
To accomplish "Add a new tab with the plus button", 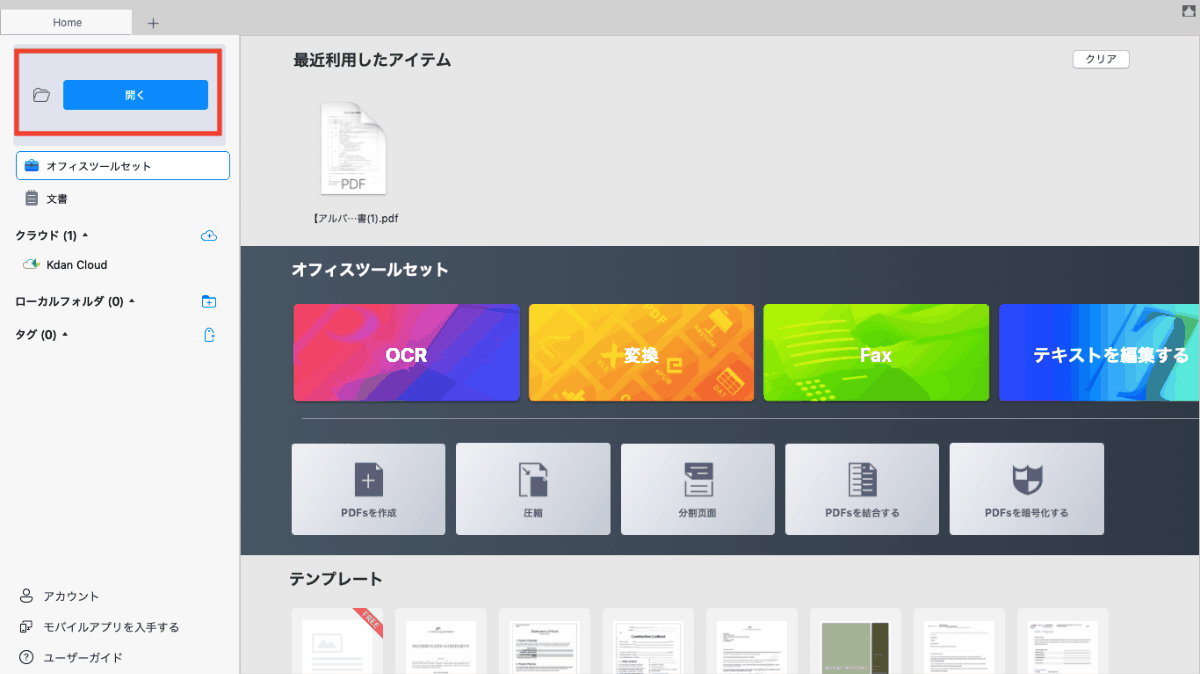I will (x=153, y=23).
